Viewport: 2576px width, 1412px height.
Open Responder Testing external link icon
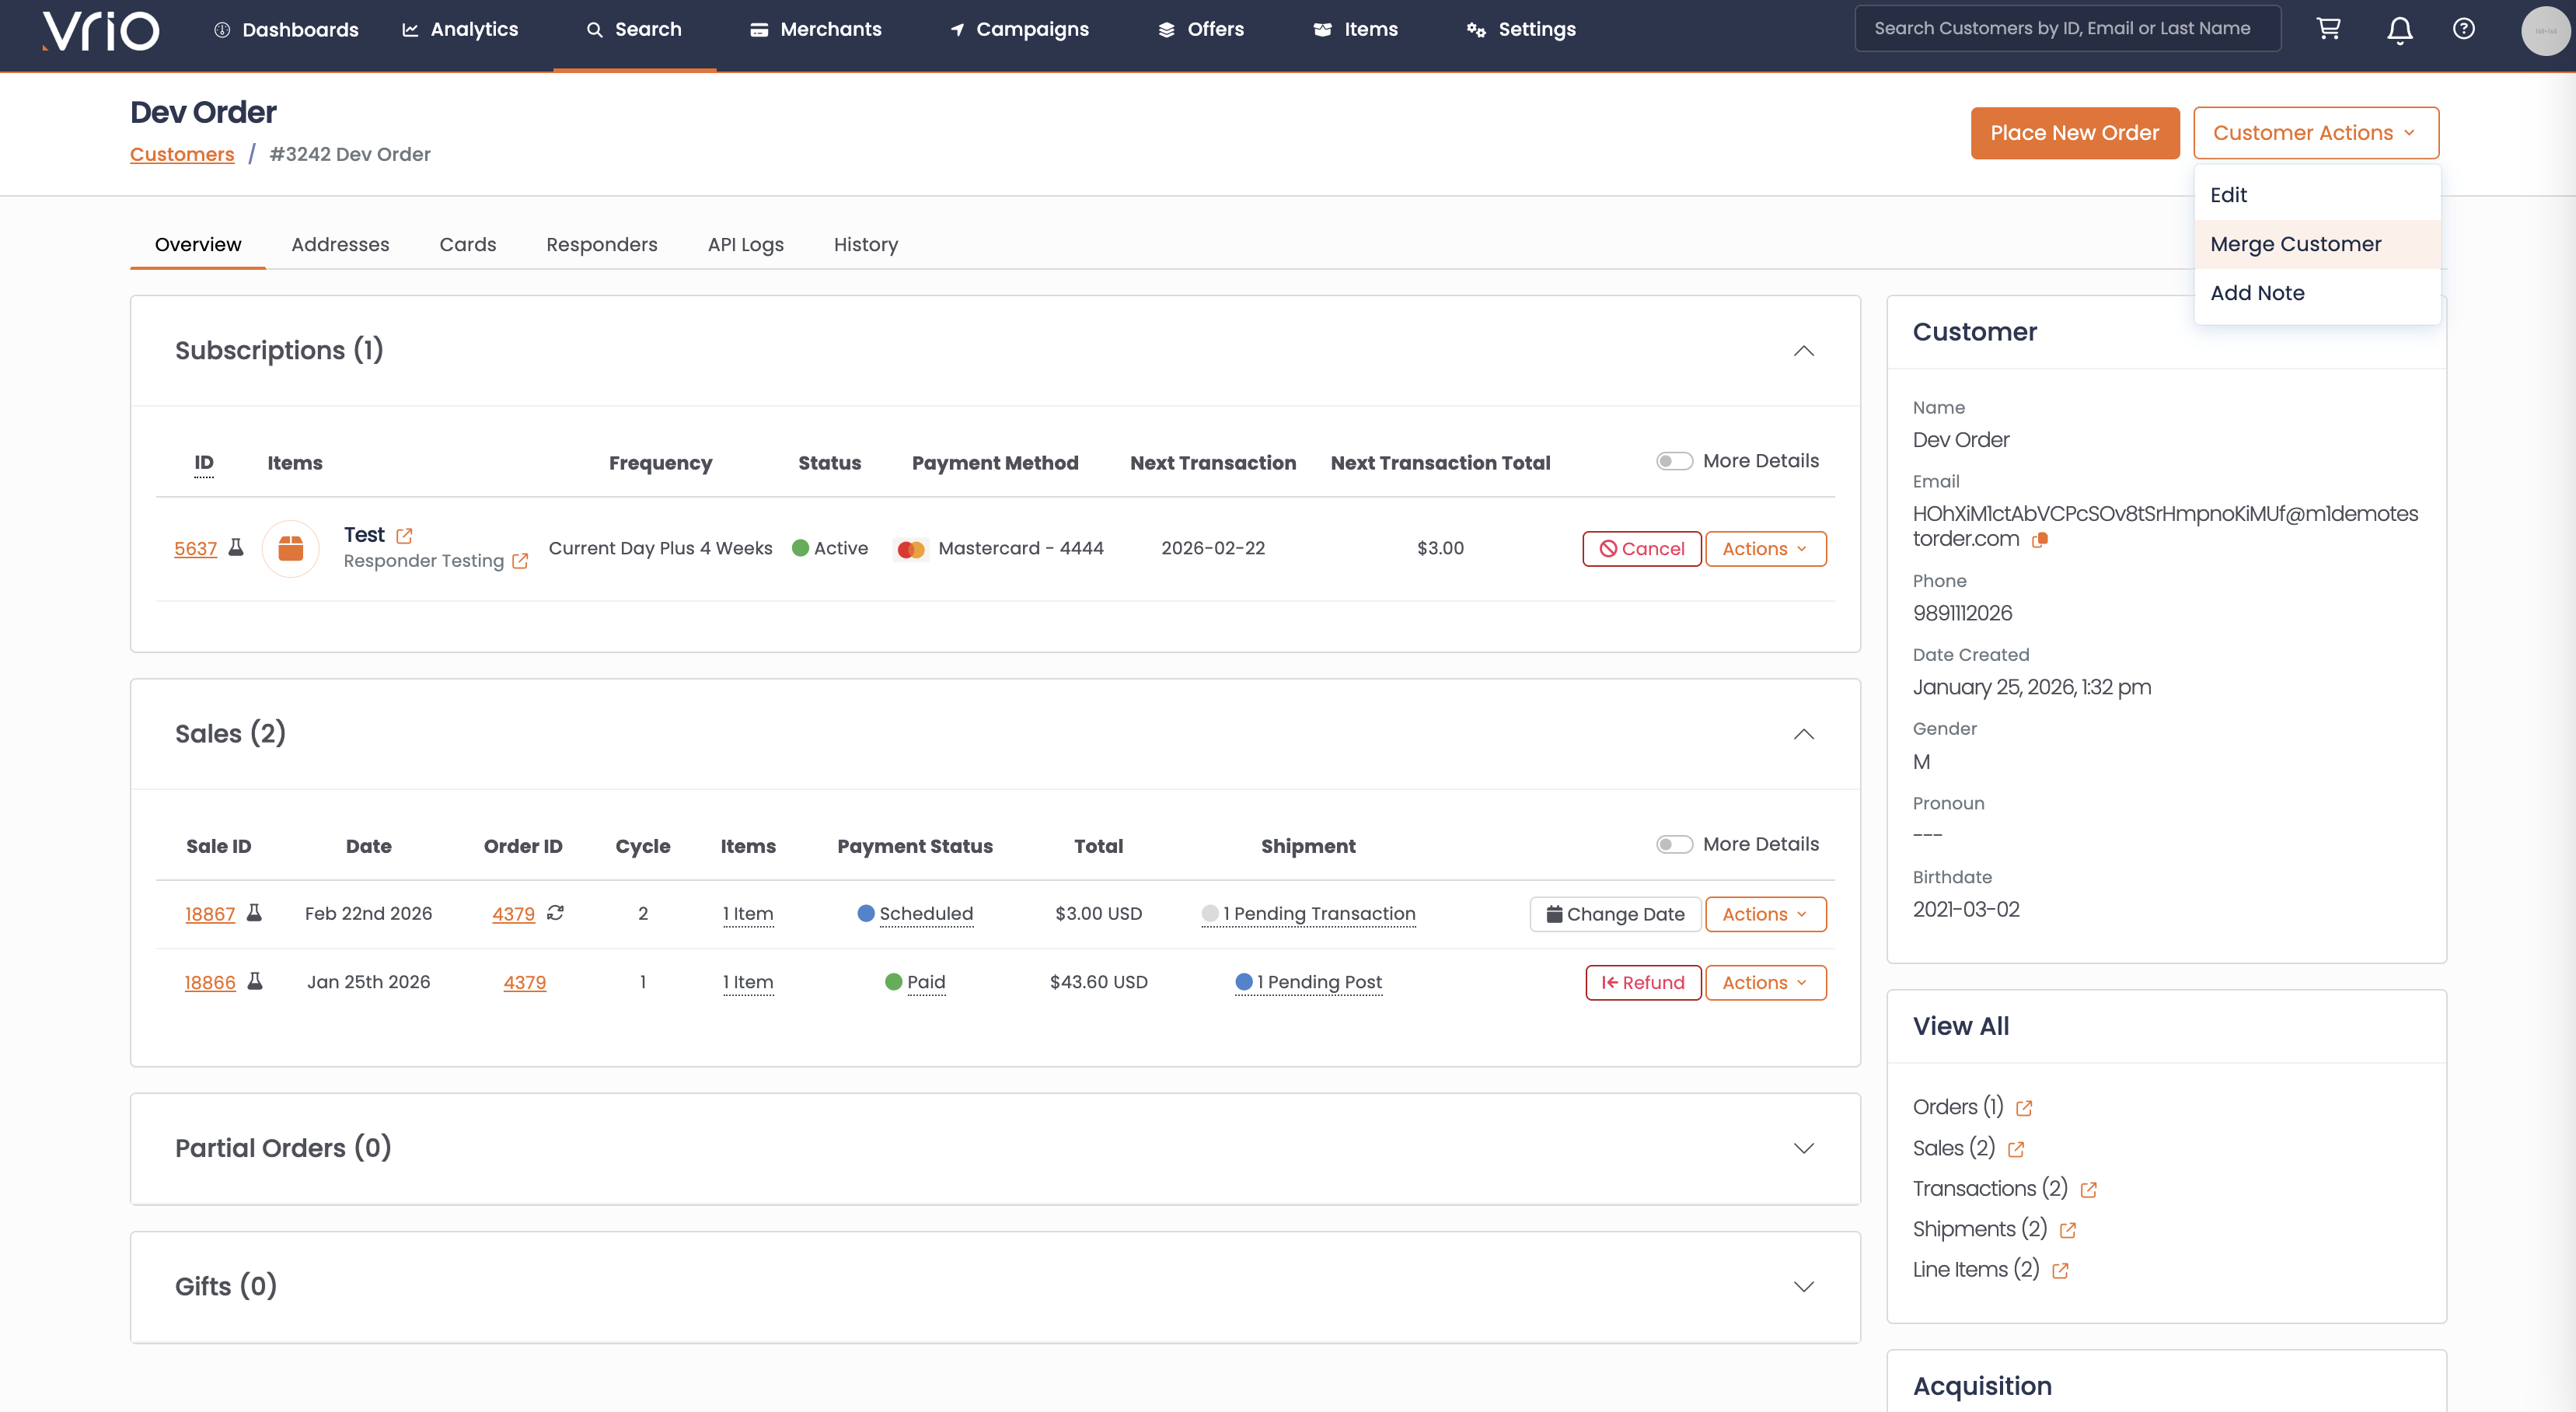point(520,561)
